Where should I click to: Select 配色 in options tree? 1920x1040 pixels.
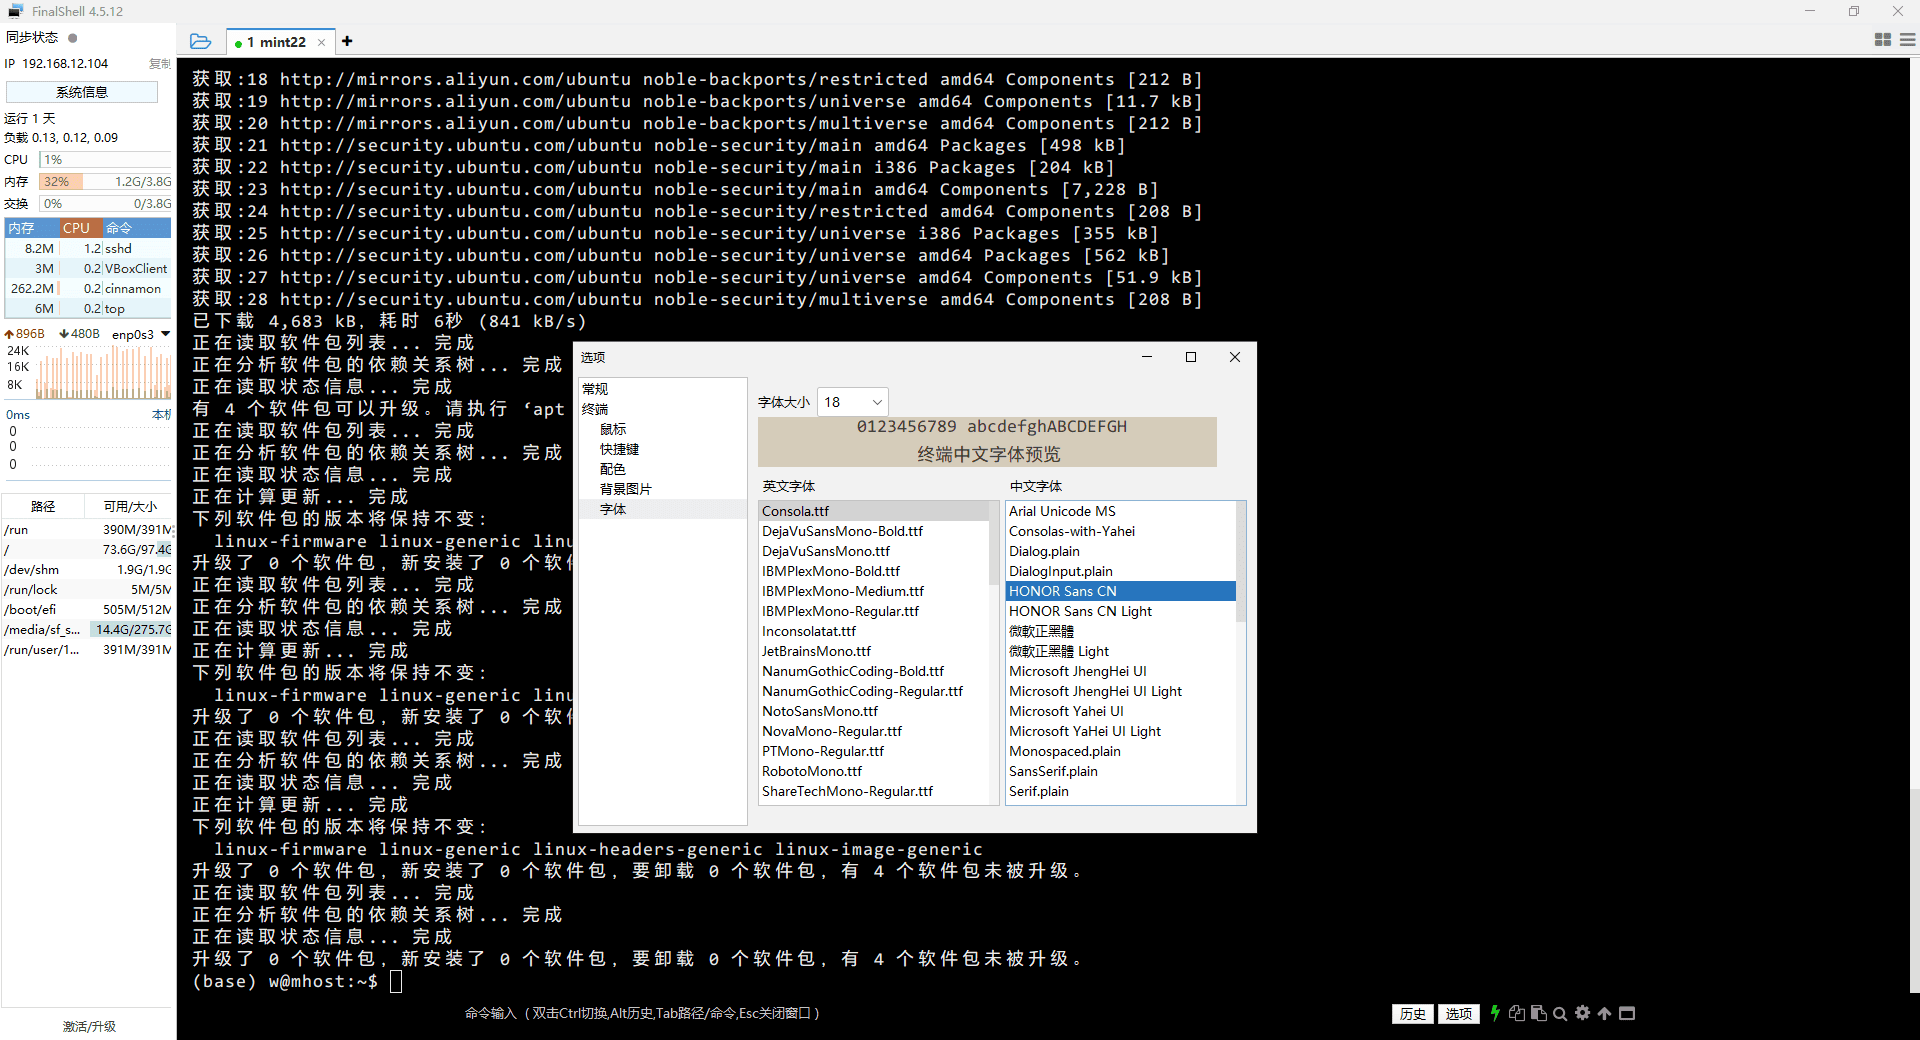[613, 469]
